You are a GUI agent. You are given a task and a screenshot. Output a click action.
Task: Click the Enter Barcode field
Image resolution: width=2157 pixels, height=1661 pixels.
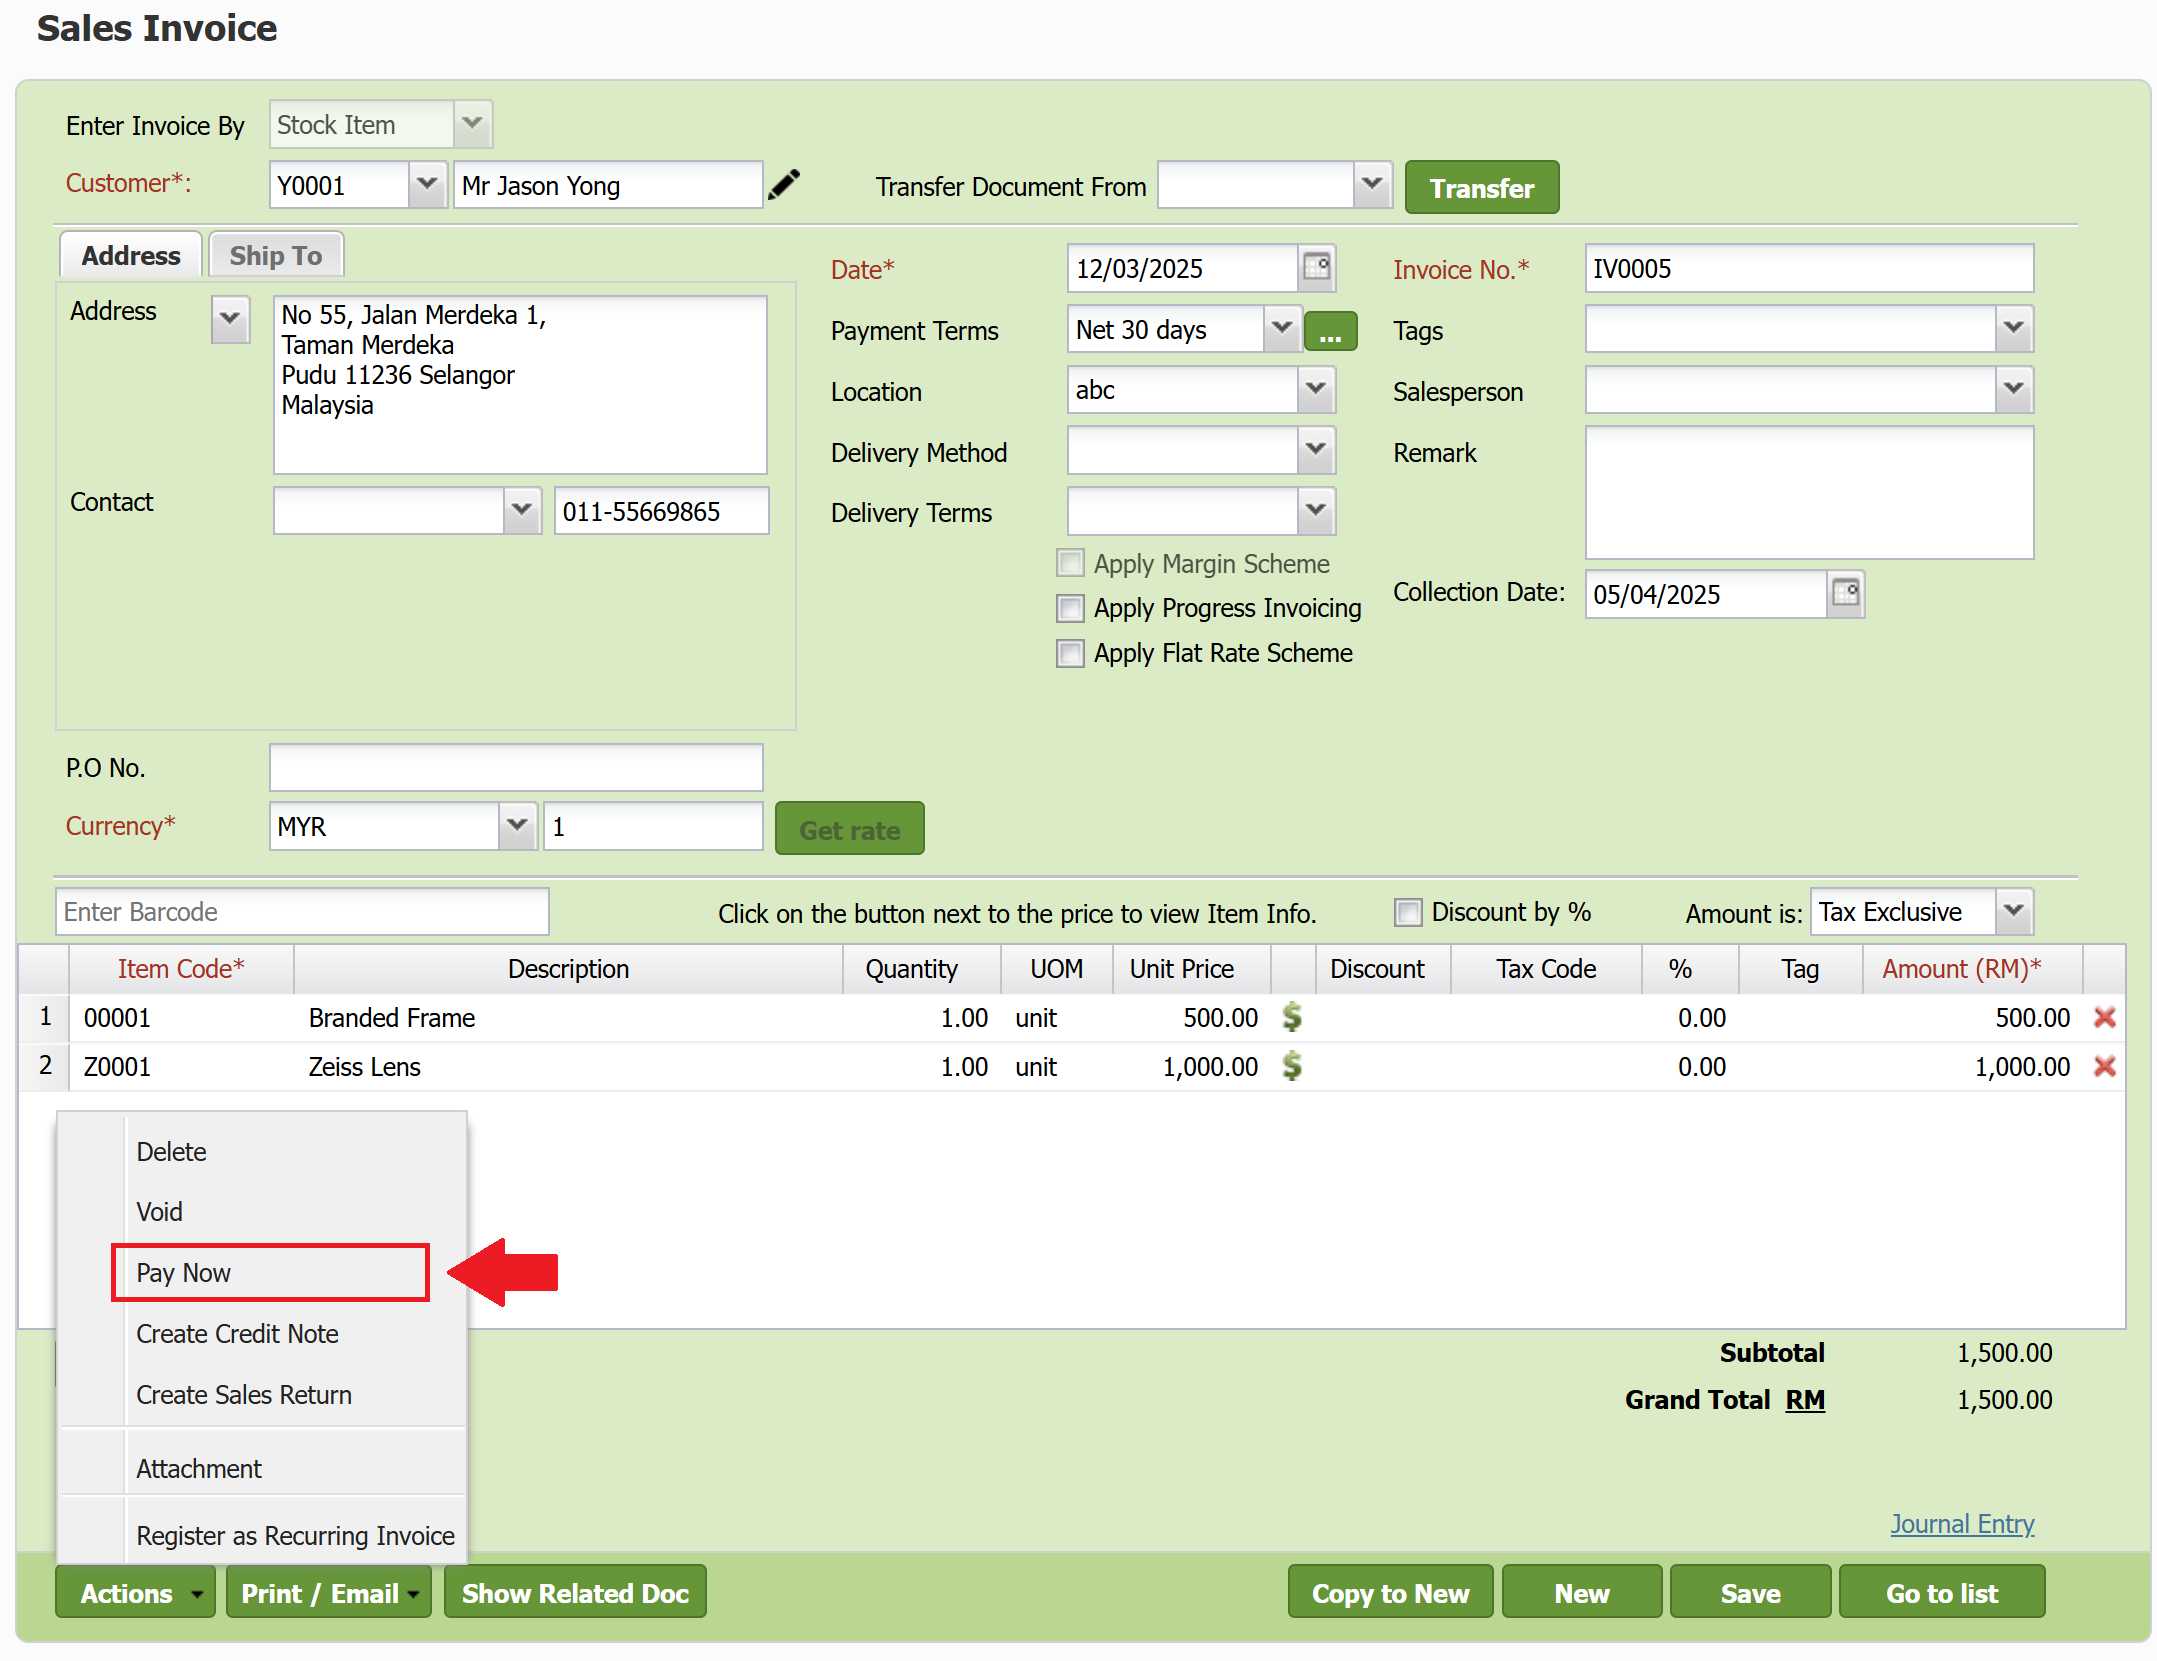coord(301,912)
